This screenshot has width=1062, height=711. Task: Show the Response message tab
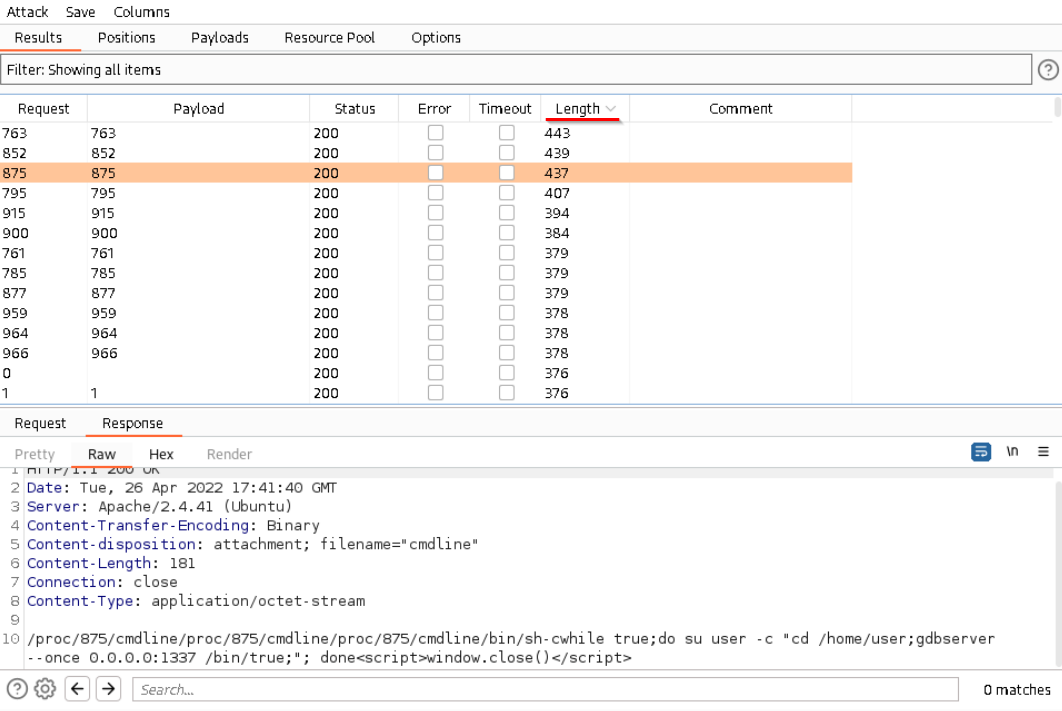point(133,424)
